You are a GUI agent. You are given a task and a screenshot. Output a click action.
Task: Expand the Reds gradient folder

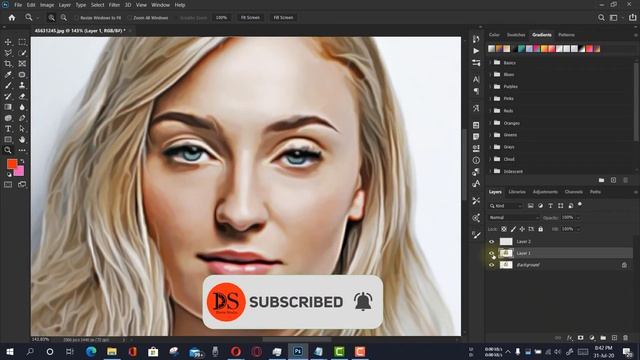pyautogui.click(x=490, y=111)
